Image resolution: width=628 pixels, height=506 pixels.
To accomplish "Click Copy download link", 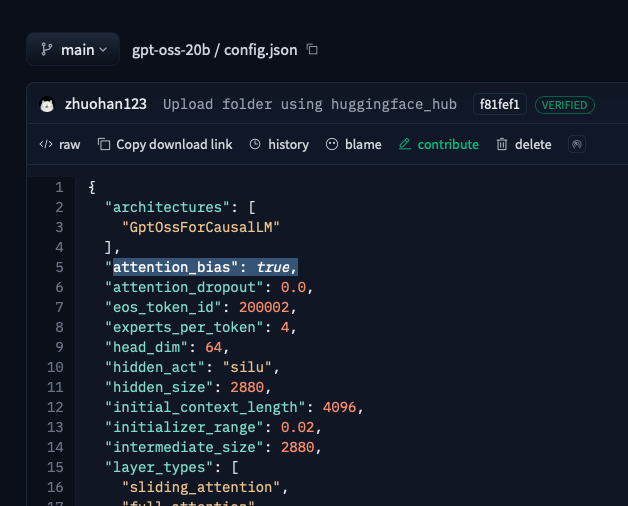I will point(174,145).
